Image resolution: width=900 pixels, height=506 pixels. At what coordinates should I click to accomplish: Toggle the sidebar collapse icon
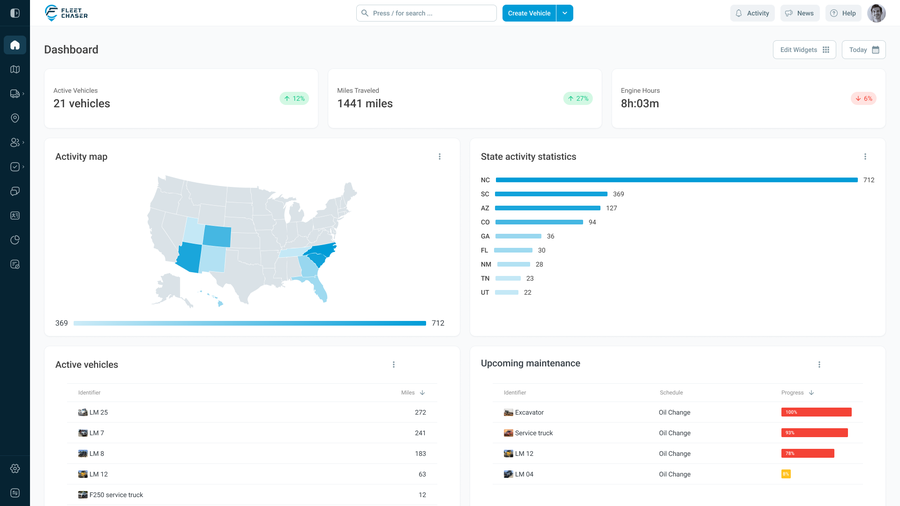(x=15, y=13)
